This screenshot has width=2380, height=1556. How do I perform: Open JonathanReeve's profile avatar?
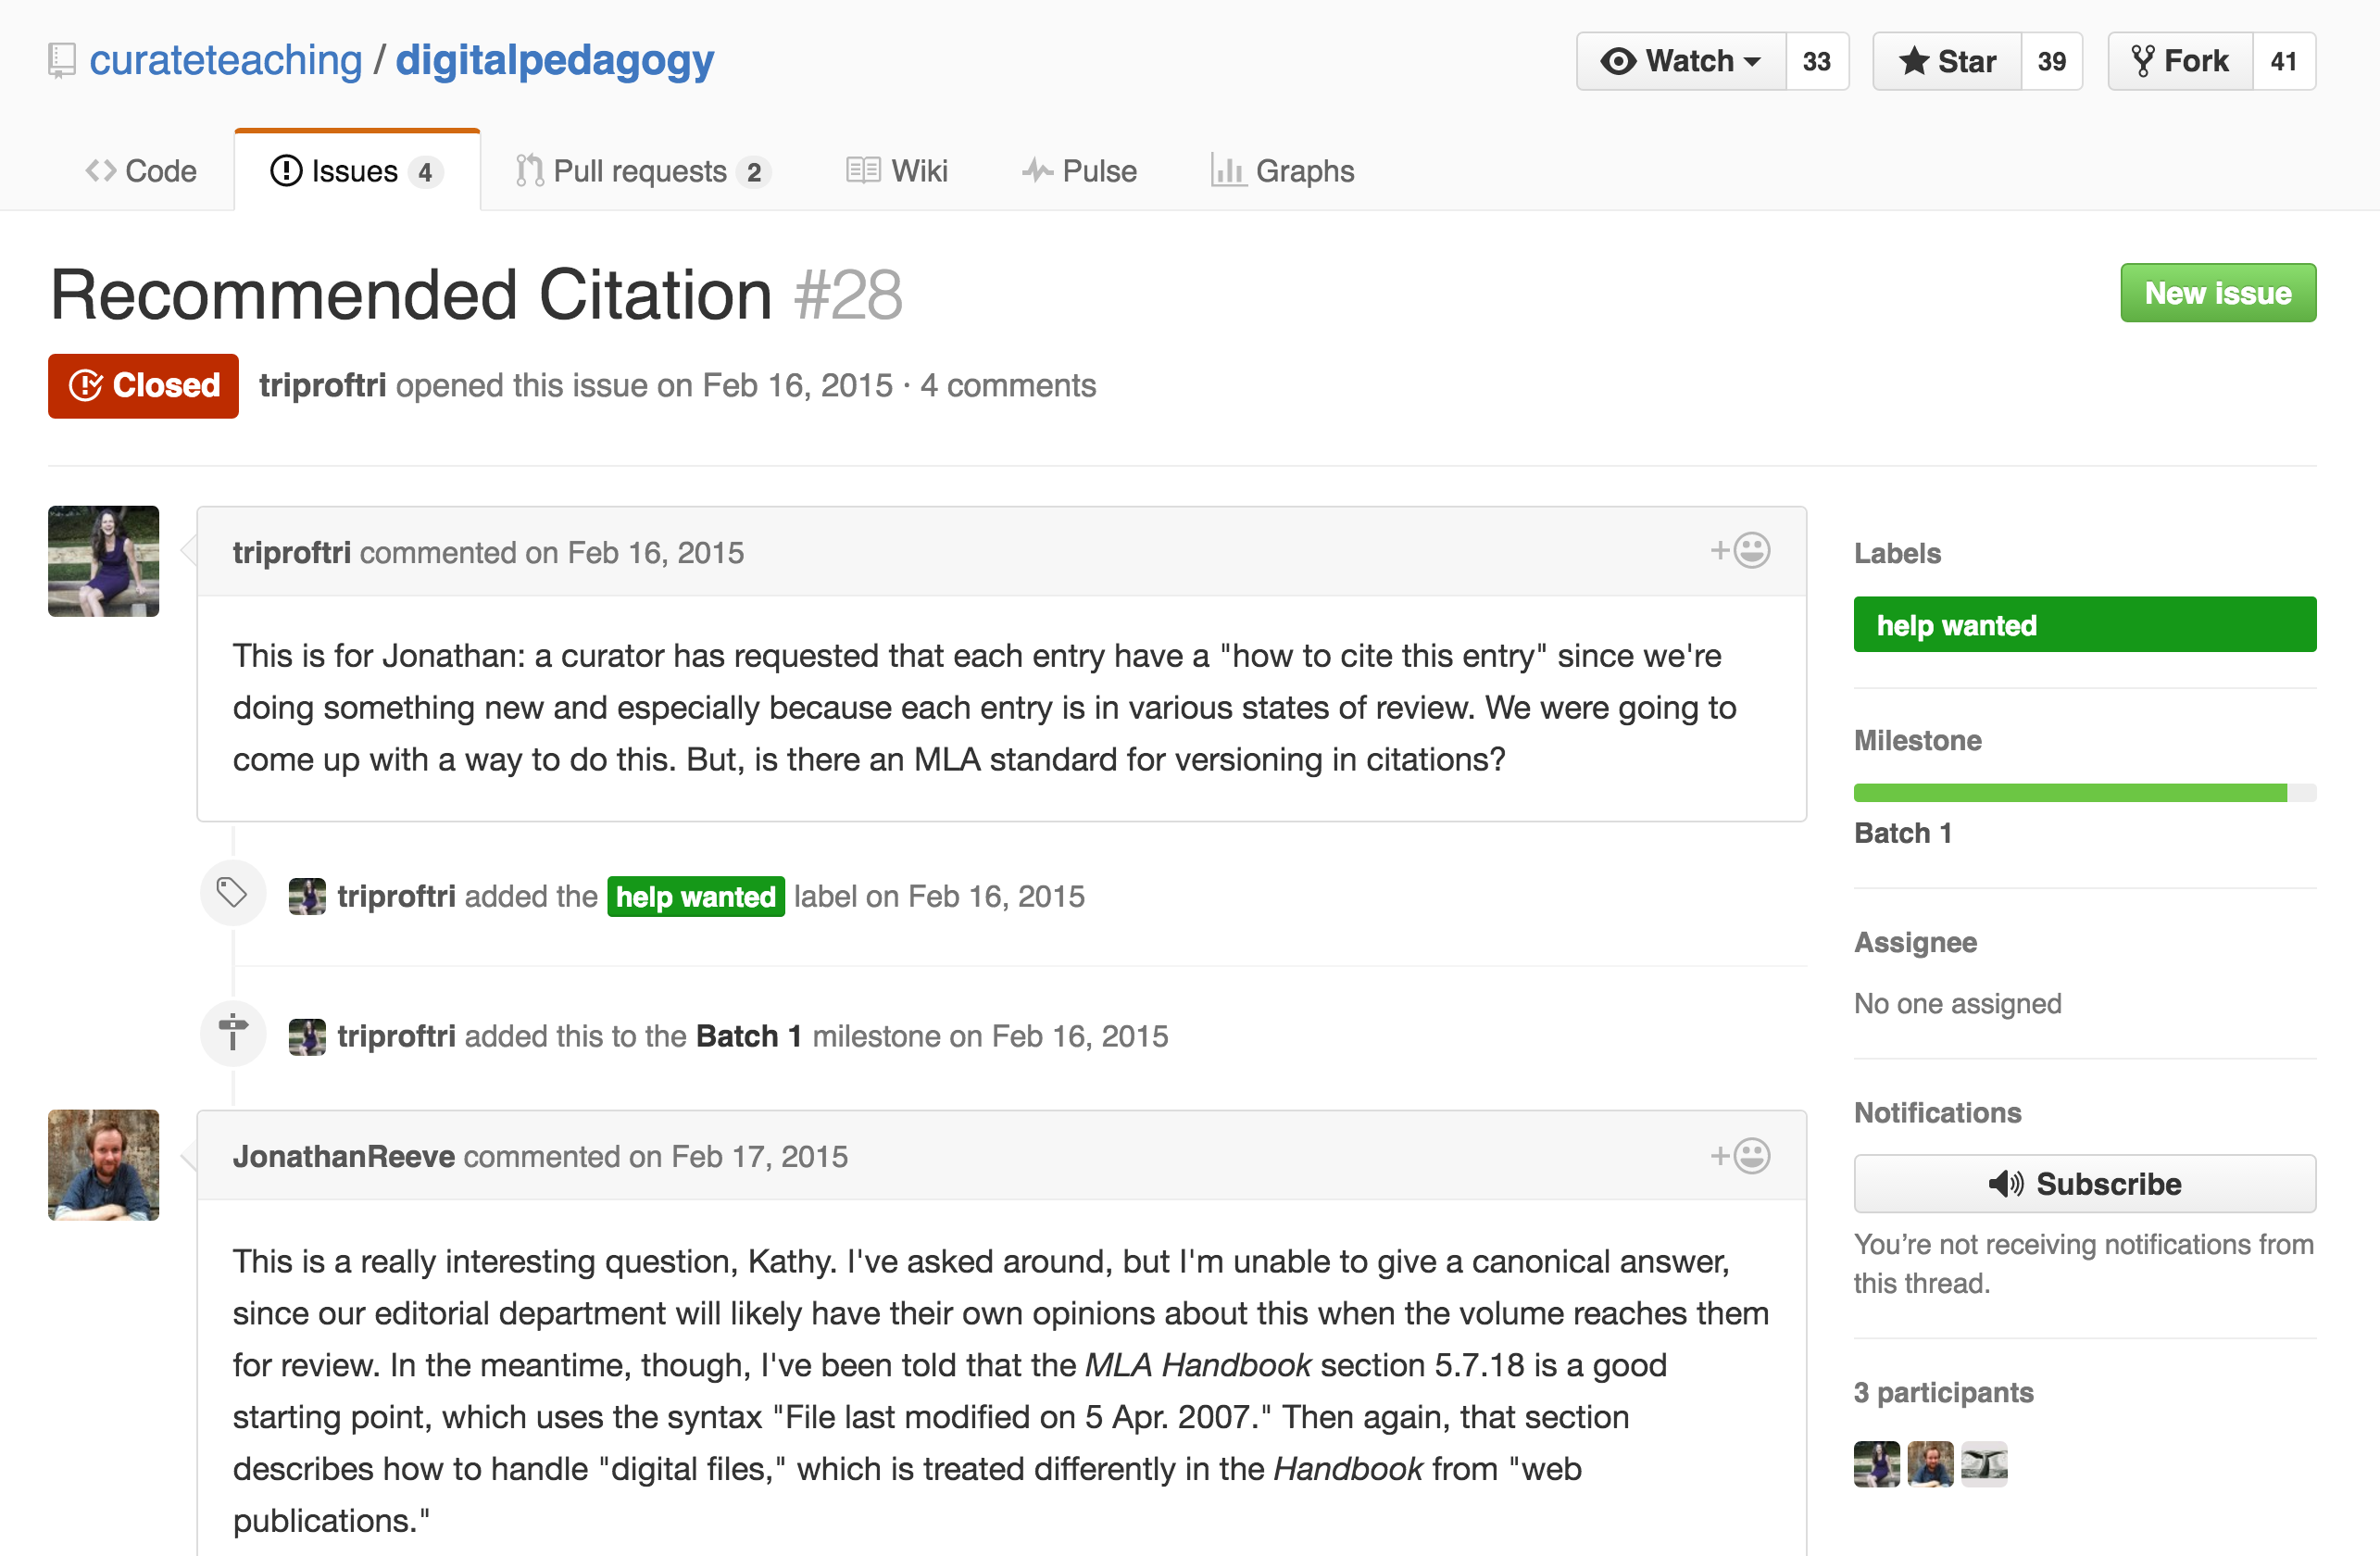point(104,1165)
